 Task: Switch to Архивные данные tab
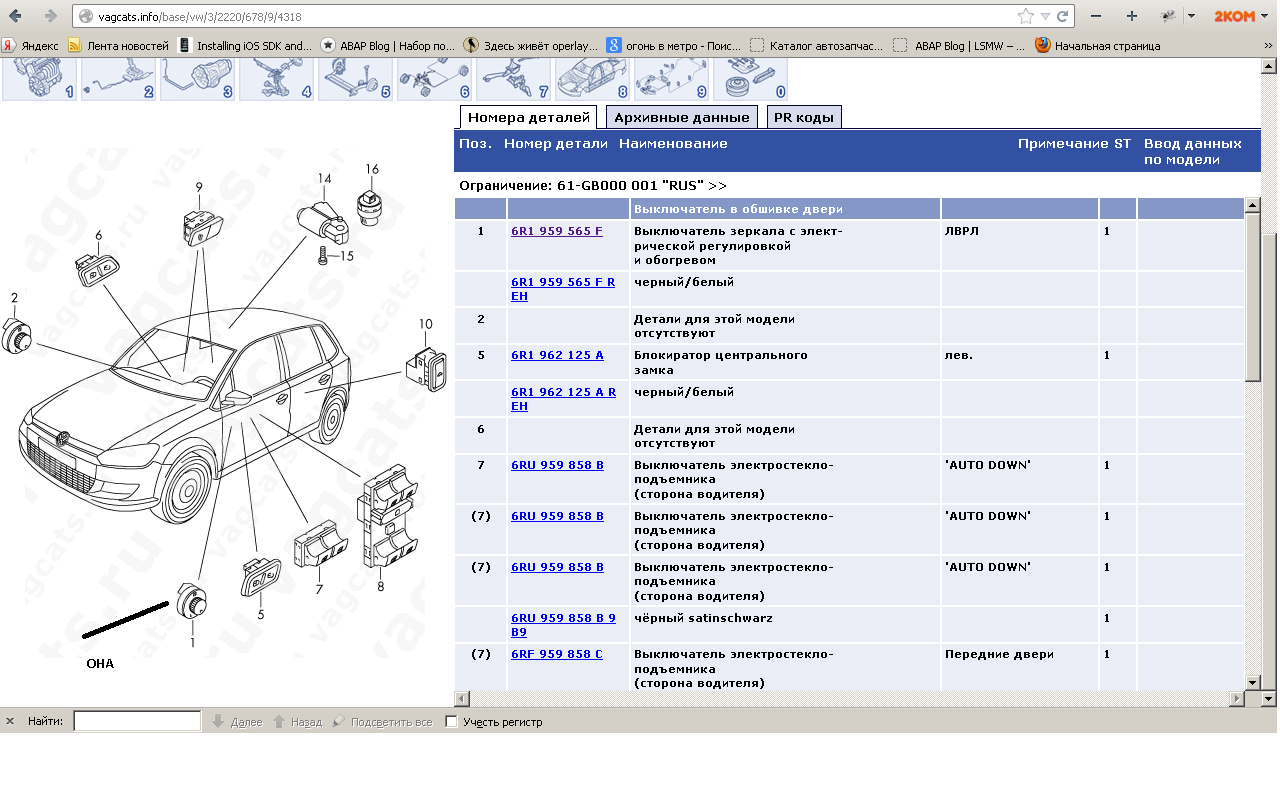pos(682,117)
